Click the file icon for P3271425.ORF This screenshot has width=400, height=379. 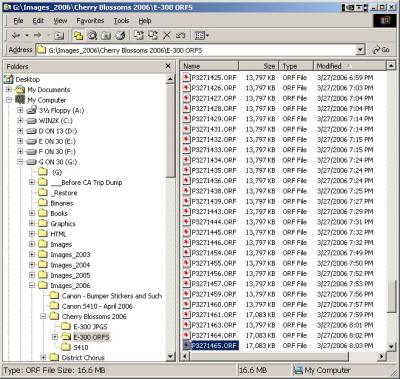[186, 77]
